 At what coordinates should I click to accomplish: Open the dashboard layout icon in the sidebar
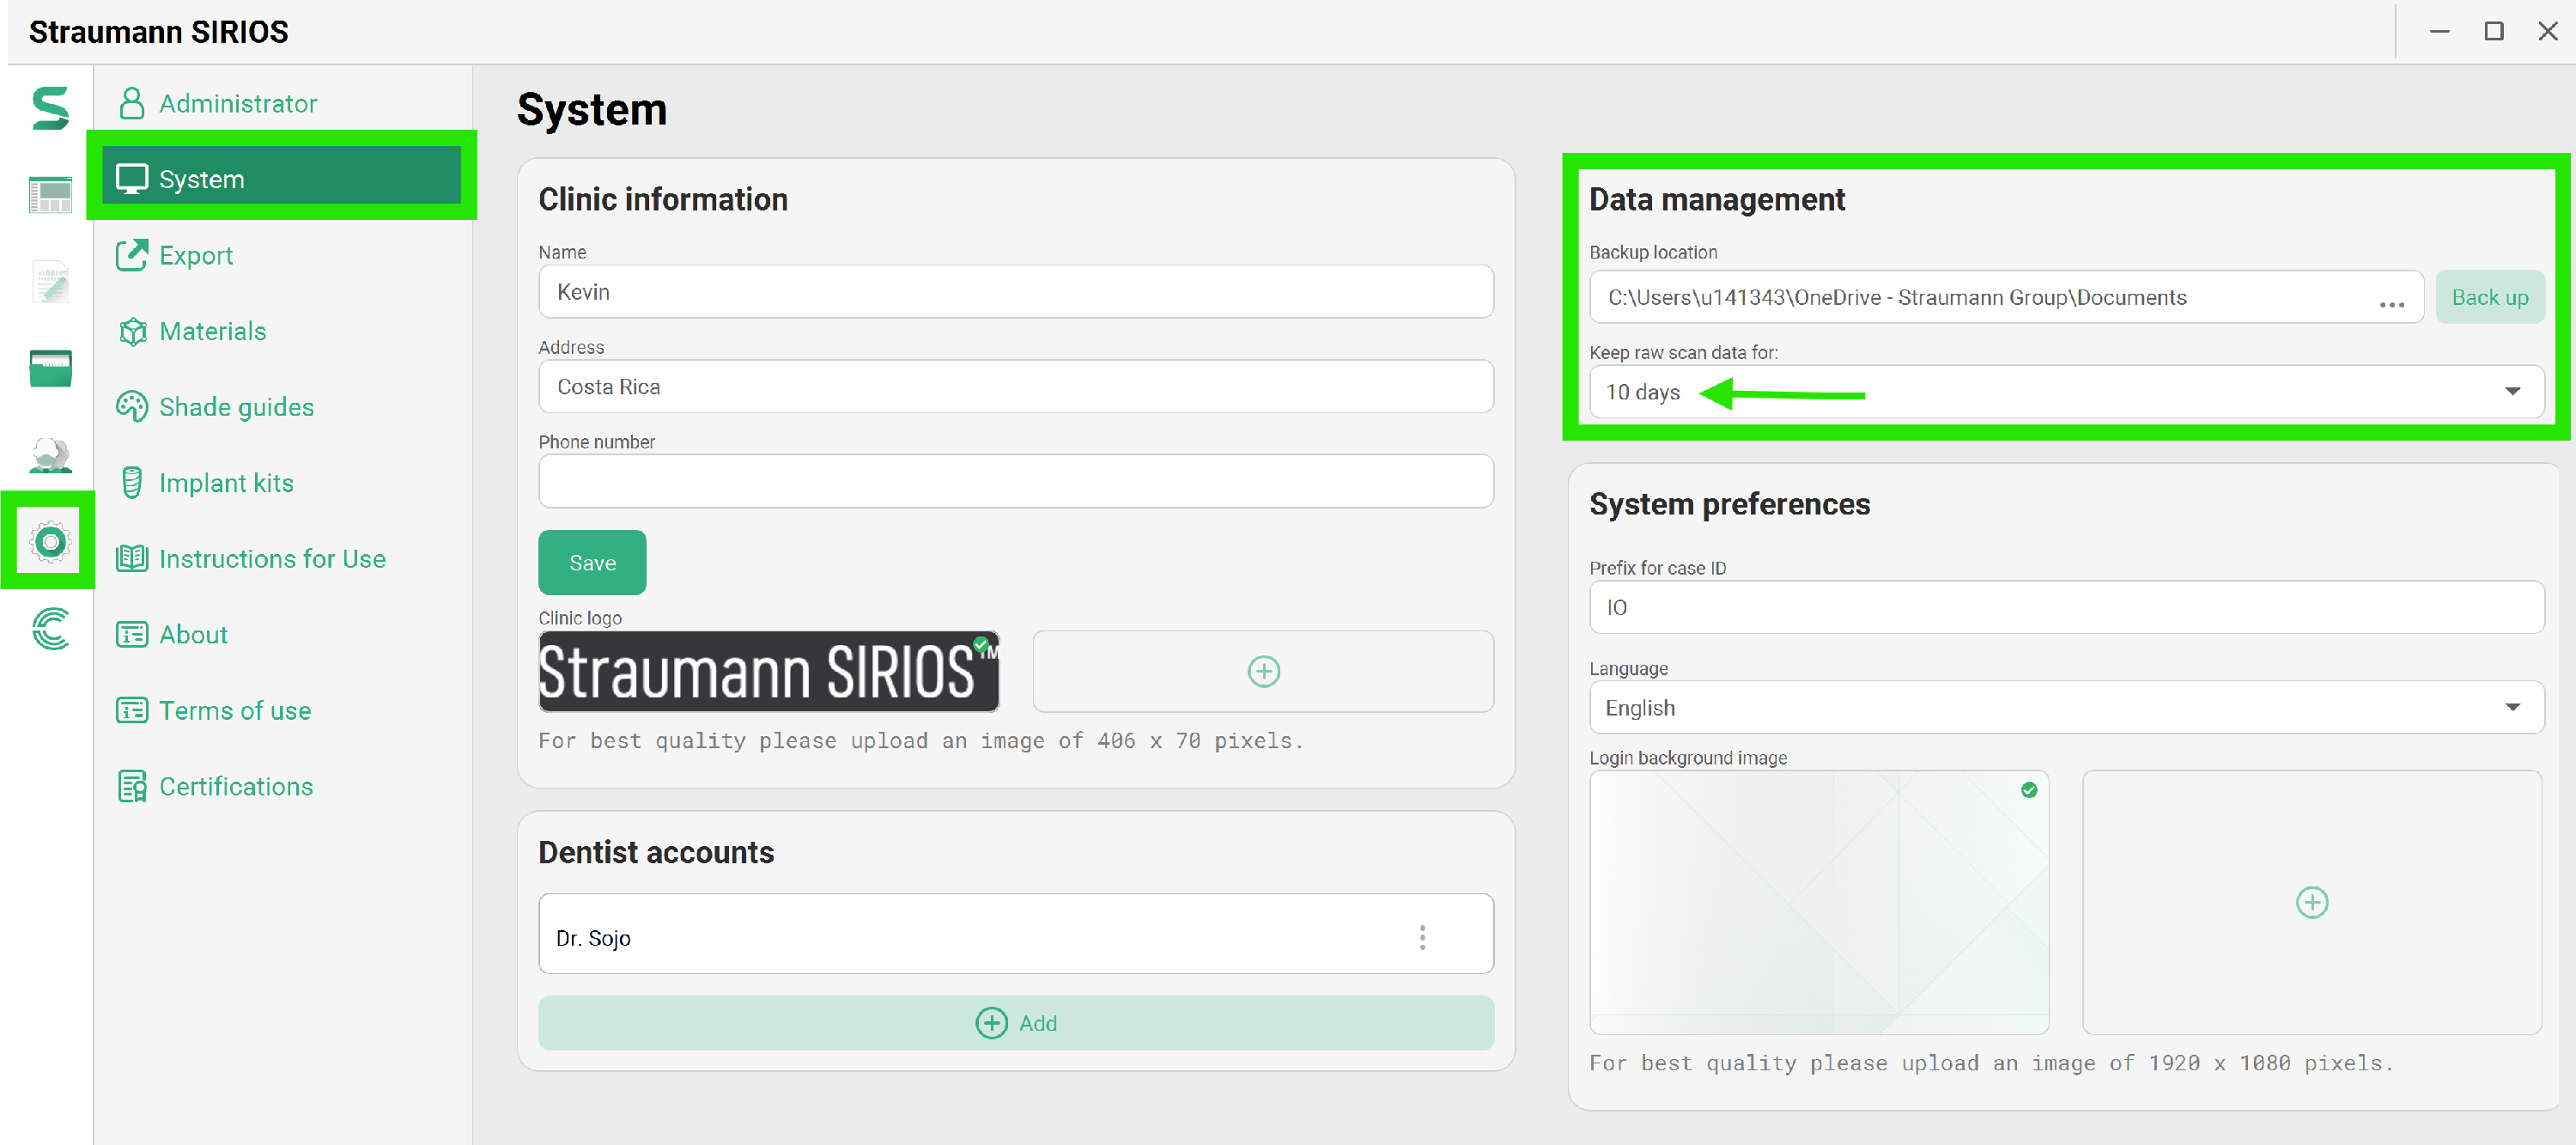(50, 195)
